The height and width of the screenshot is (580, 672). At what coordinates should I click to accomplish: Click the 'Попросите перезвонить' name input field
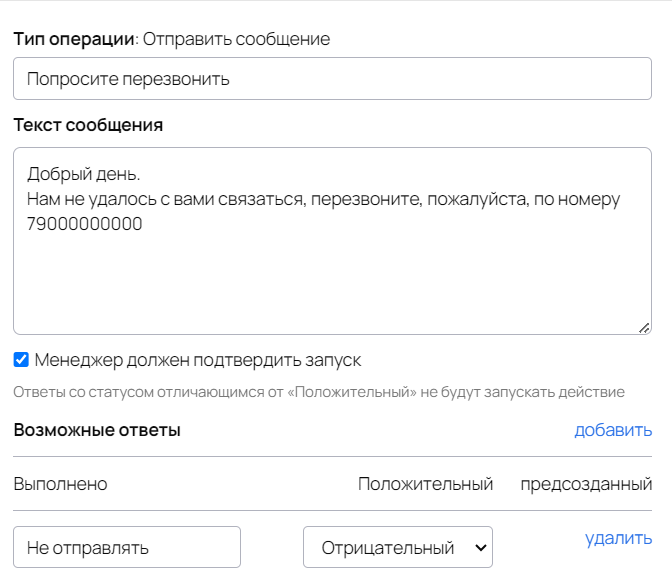[332, 79]
